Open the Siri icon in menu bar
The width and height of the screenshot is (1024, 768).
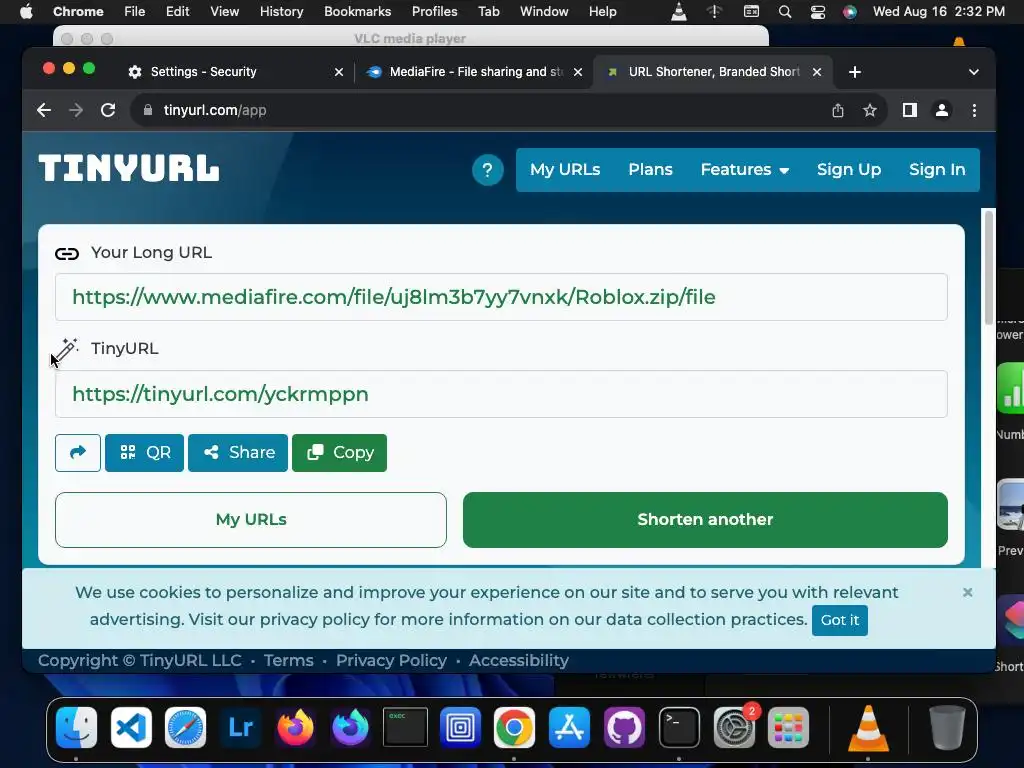point(850,12)
